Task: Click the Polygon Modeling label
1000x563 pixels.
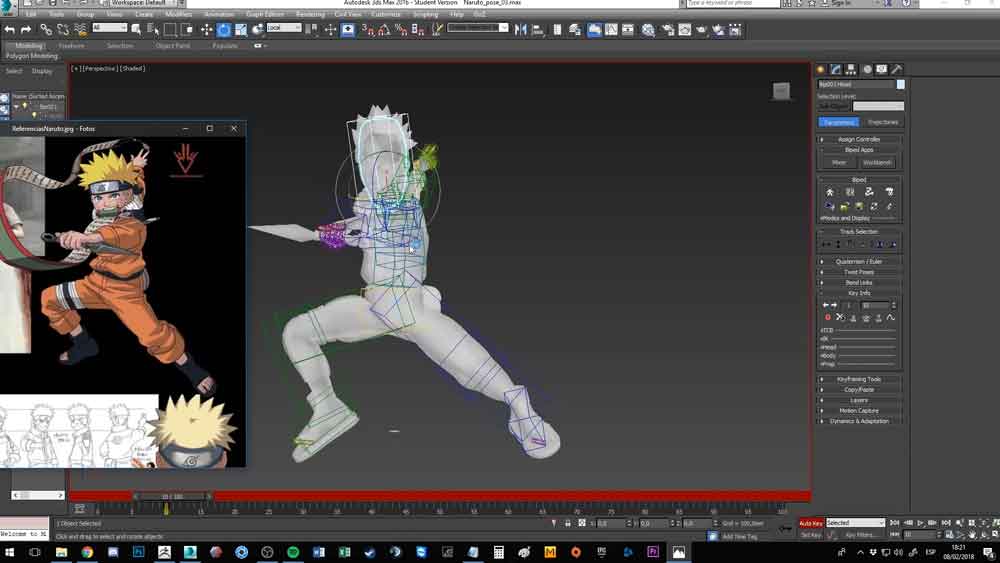Action: (x=32, y=56)
